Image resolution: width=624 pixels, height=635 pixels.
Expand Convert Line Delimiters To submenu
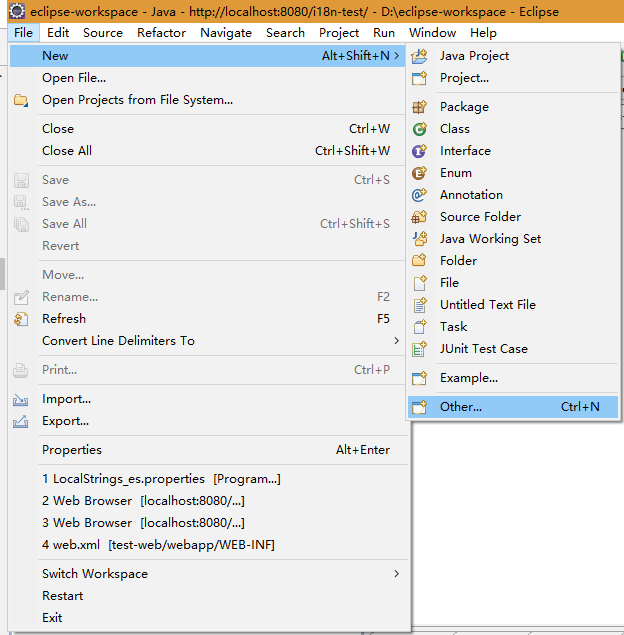click(397, 341)
